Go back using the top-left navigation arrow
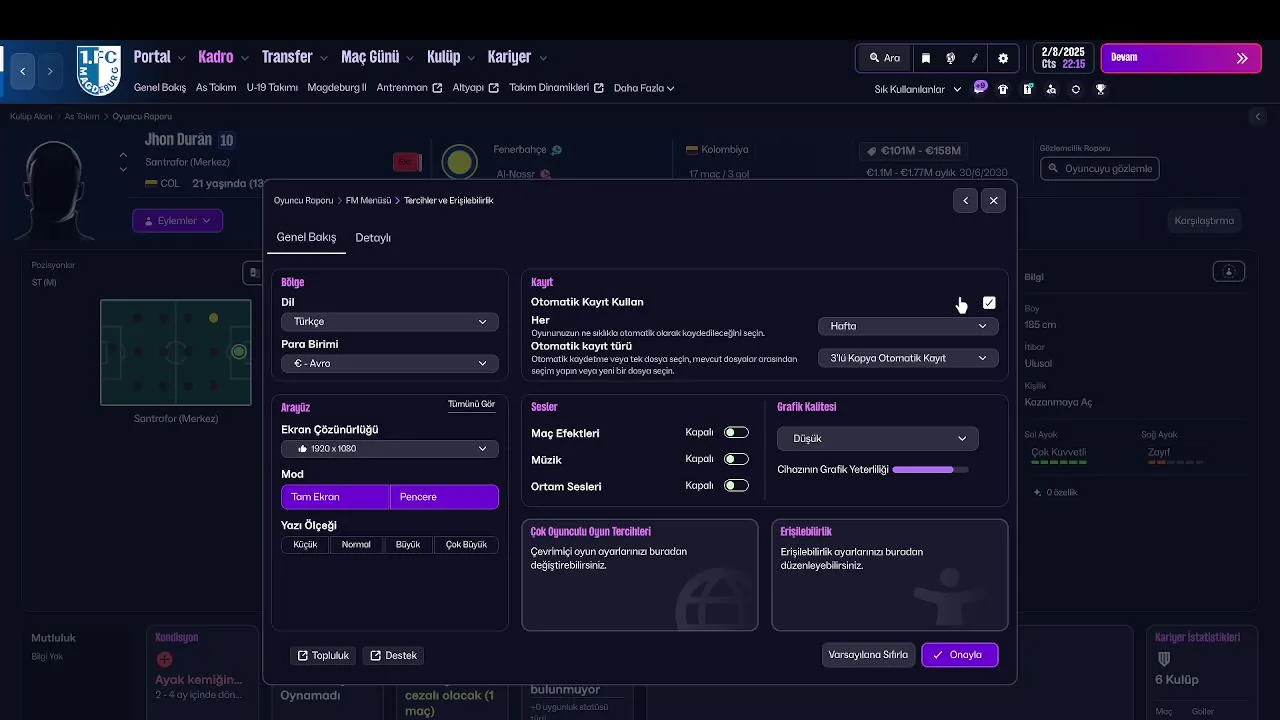1280x720 pixels. pos(23,72)
